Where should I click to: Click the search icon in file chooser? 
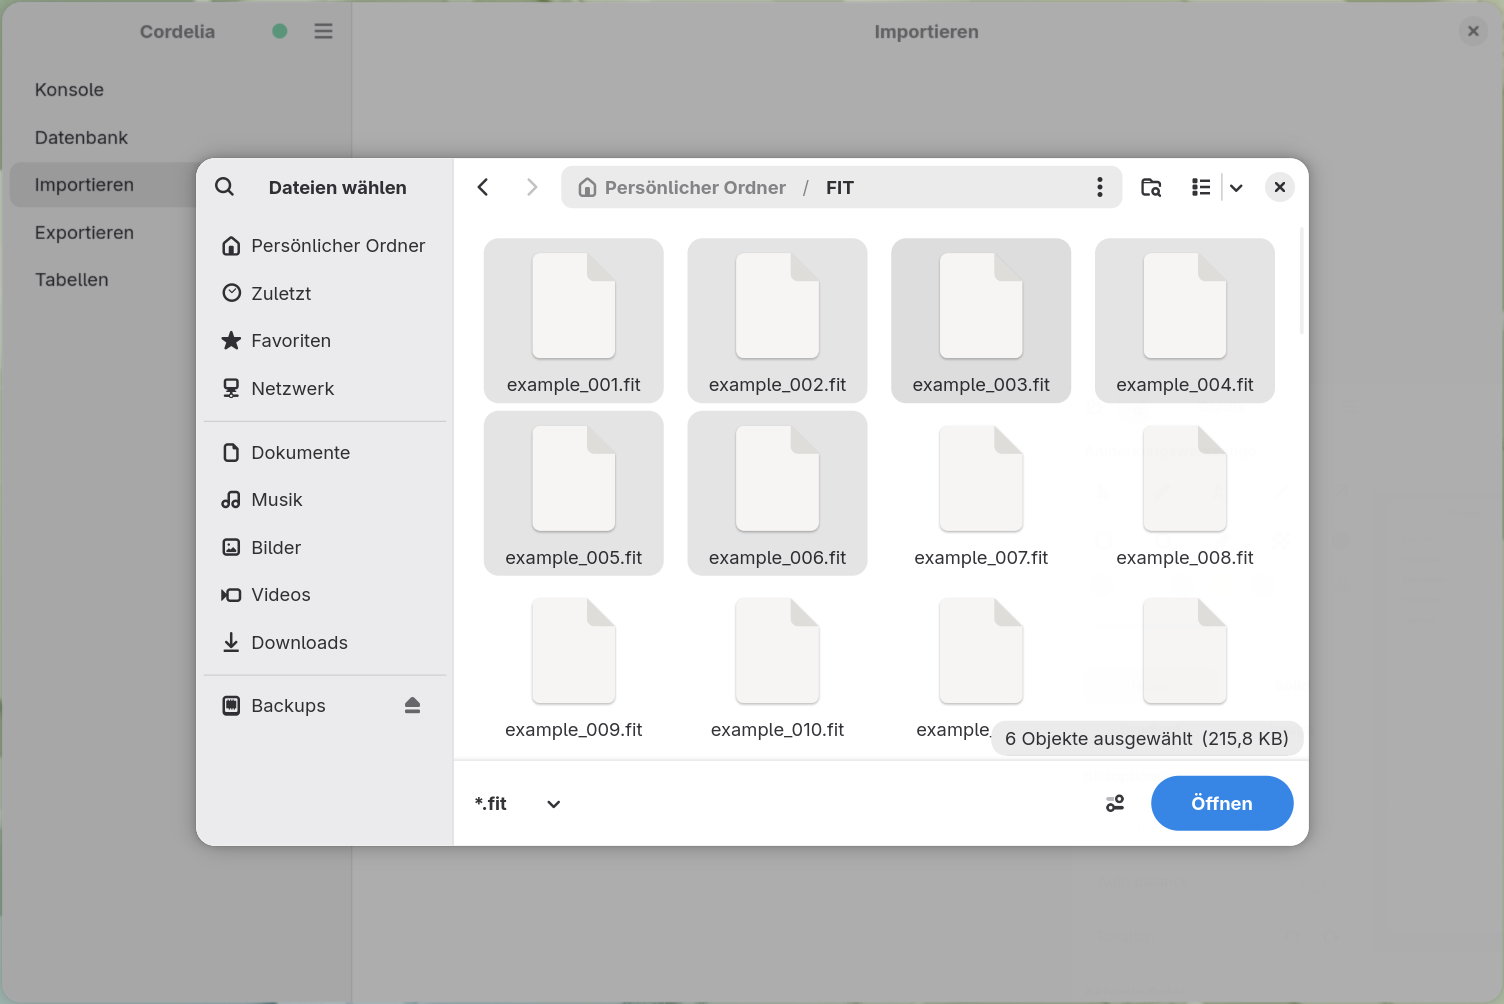point(225,187)
